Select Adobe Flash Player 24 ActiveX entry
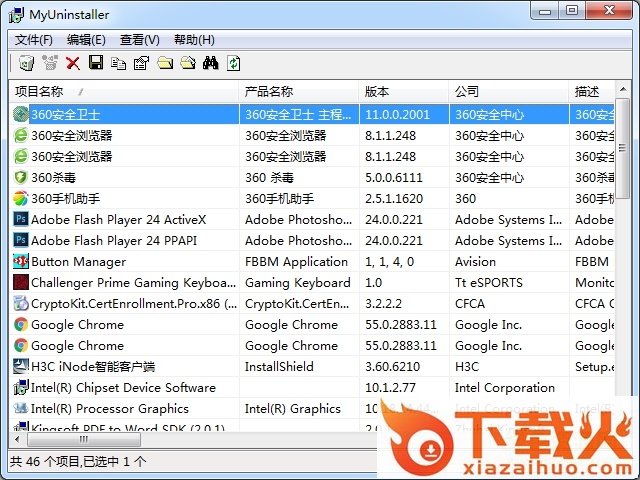This screenshot has height=480, width=640. coord(118,220)
